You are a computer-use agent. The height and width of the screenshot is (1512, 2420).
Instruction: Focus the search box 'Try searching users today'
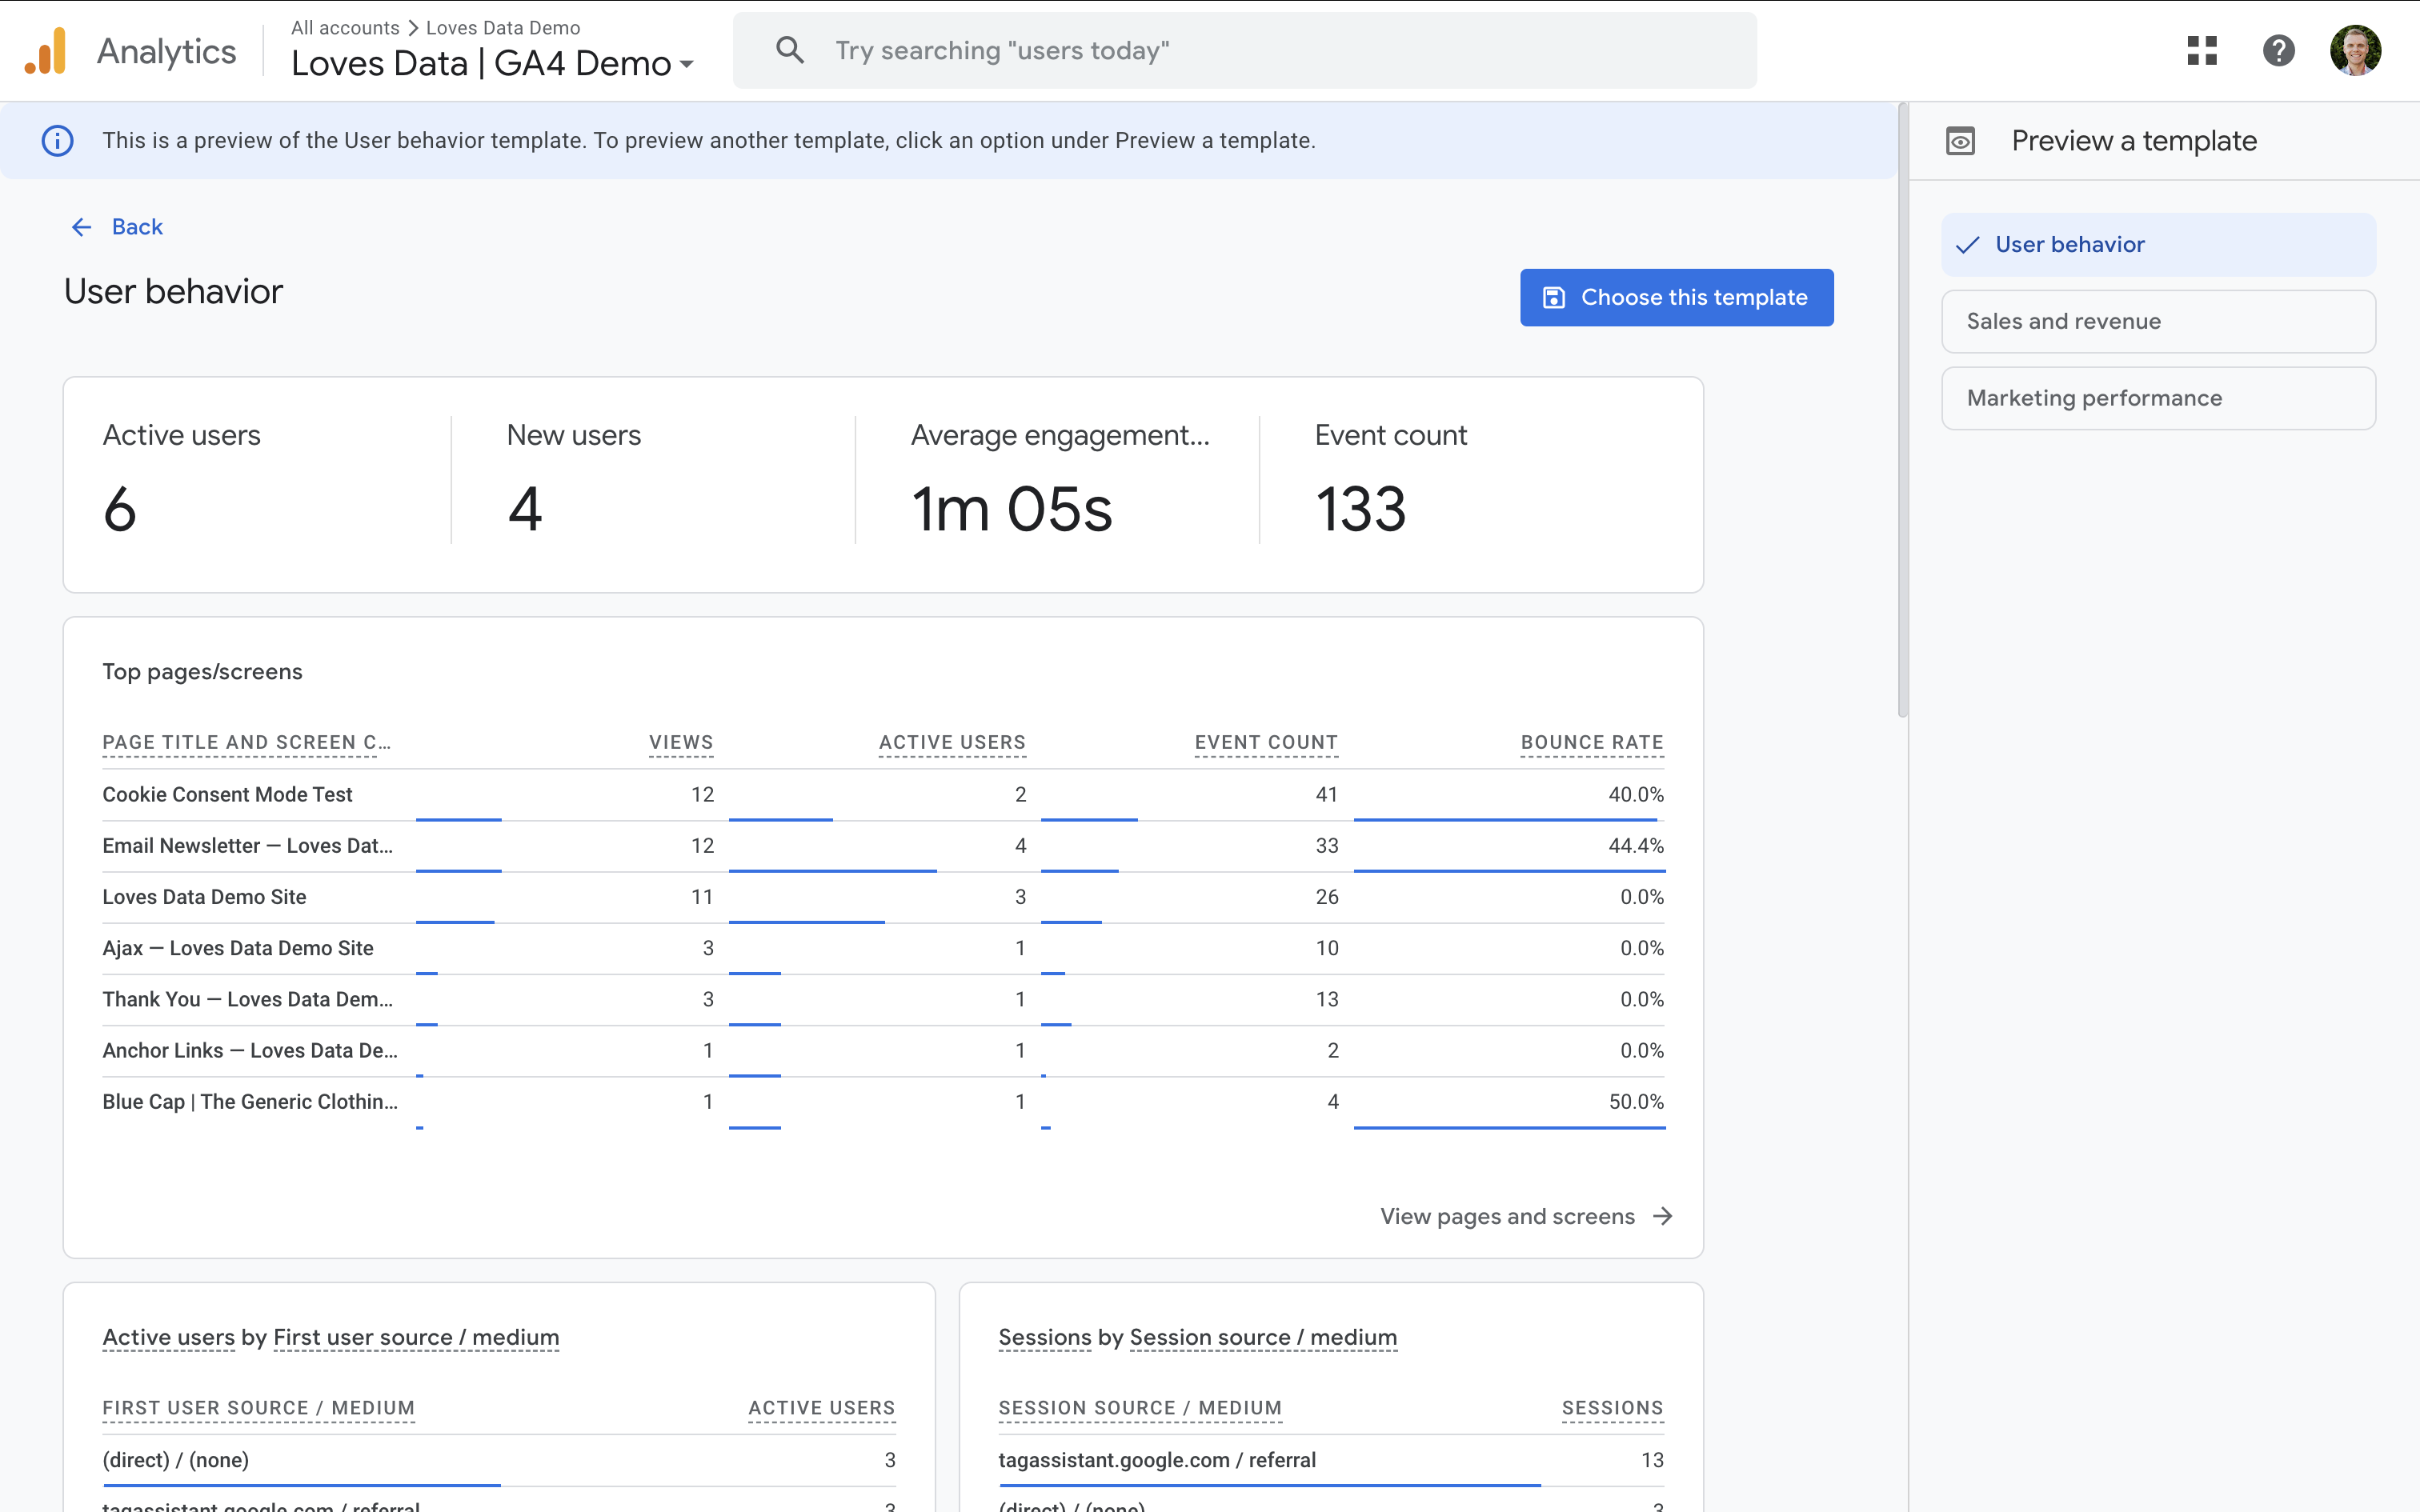tap(1244, 50)
